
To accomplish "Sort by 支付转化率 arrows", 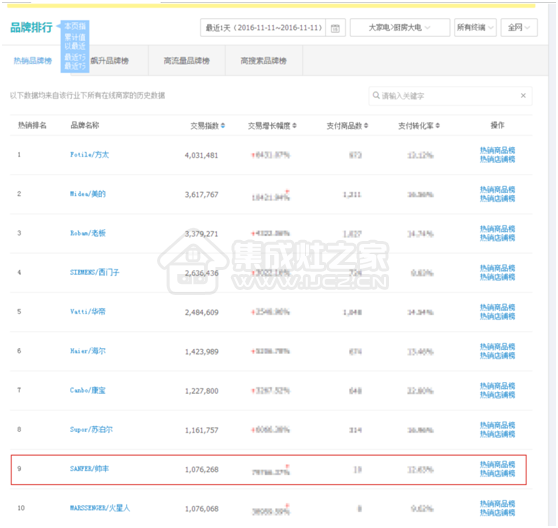I will point(438,126).
